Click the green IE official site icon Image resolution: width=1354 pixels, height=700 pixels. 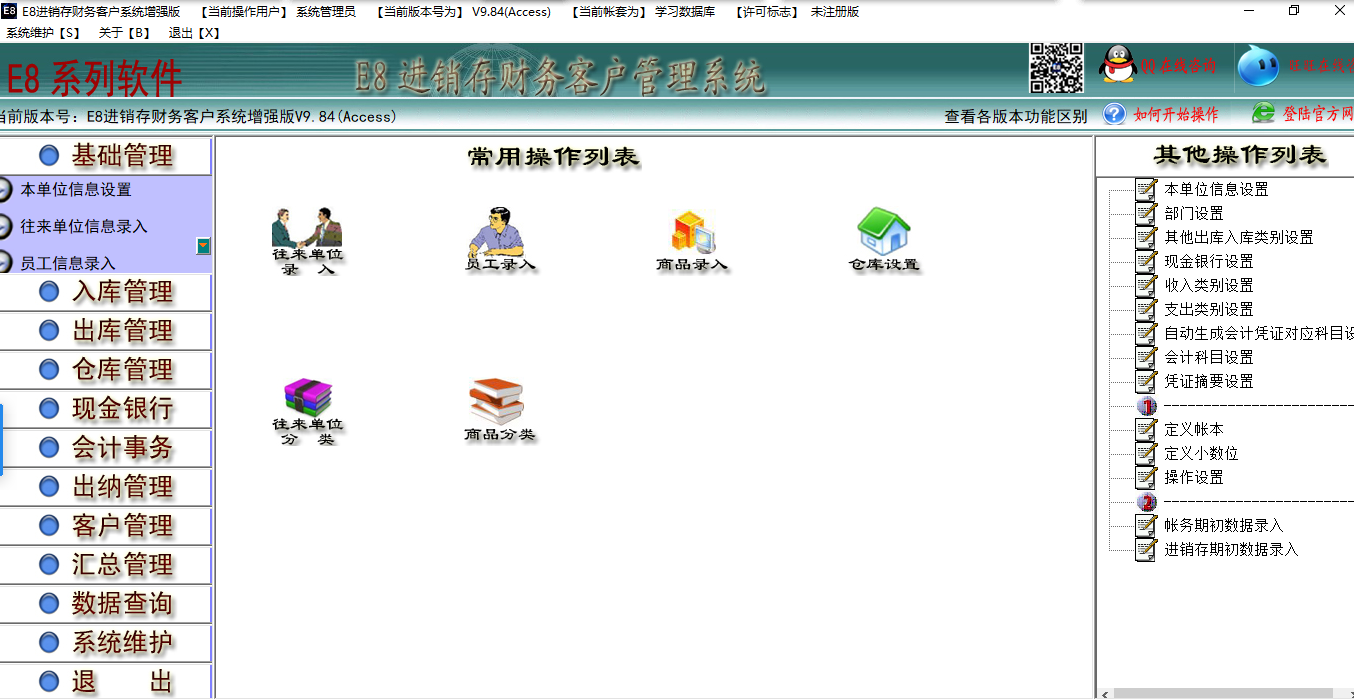(1263, 114)
